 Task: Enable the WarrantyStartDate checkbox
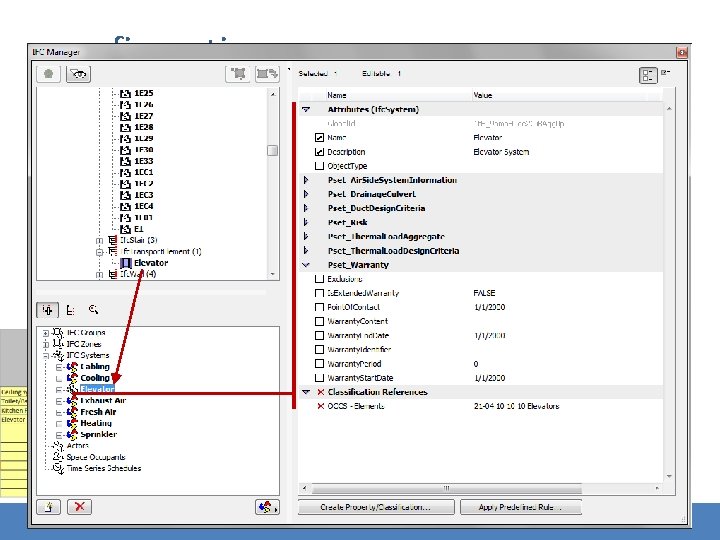click(x=320, y=378)
